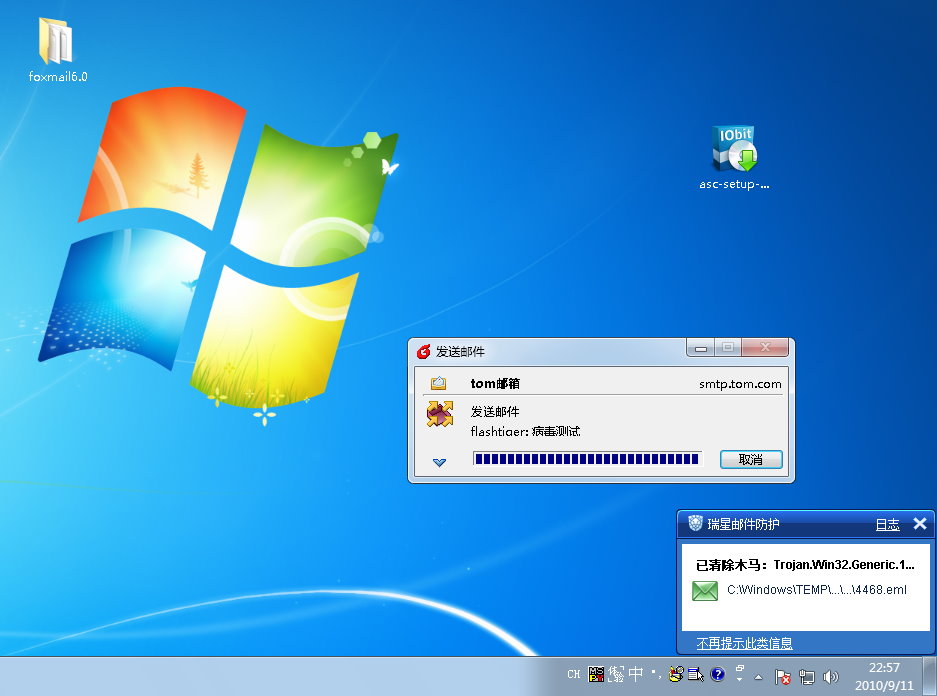Click the green envelope icon in Rising popup
937x696 pixels.
click(705, 591)
